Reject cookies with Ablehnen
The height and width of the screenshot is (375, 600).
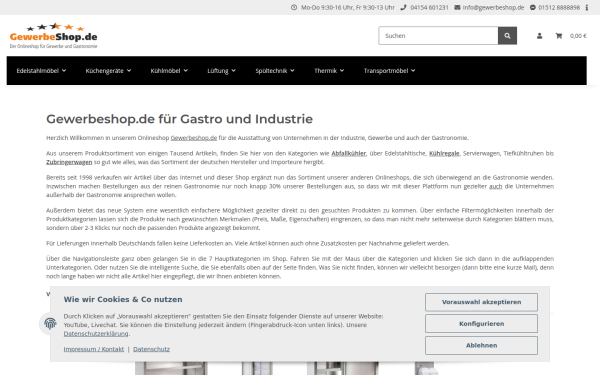481,345
